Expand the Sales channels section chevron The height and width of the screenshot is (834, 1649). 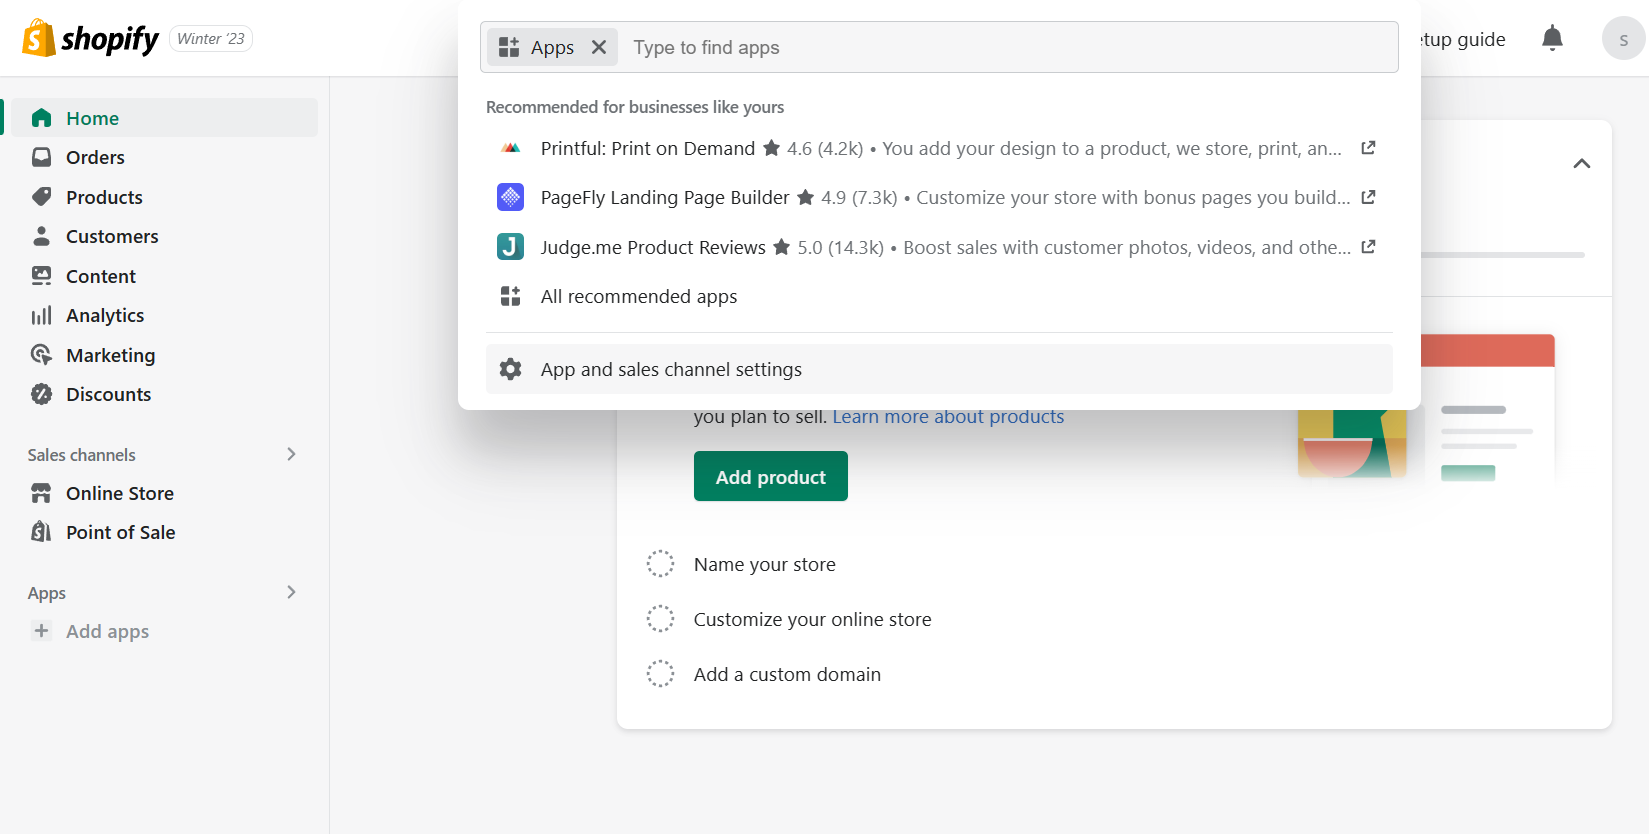(291, 454)
